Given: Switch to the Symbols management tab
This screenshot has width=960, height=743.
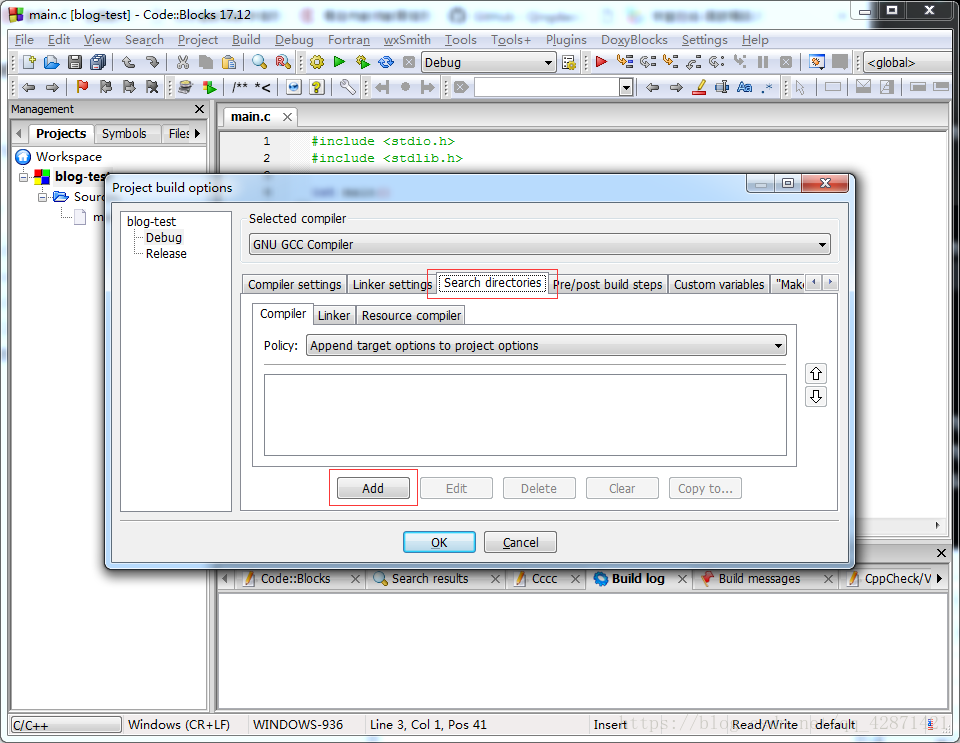Looking at the screenshot, I should pos(124,133).
